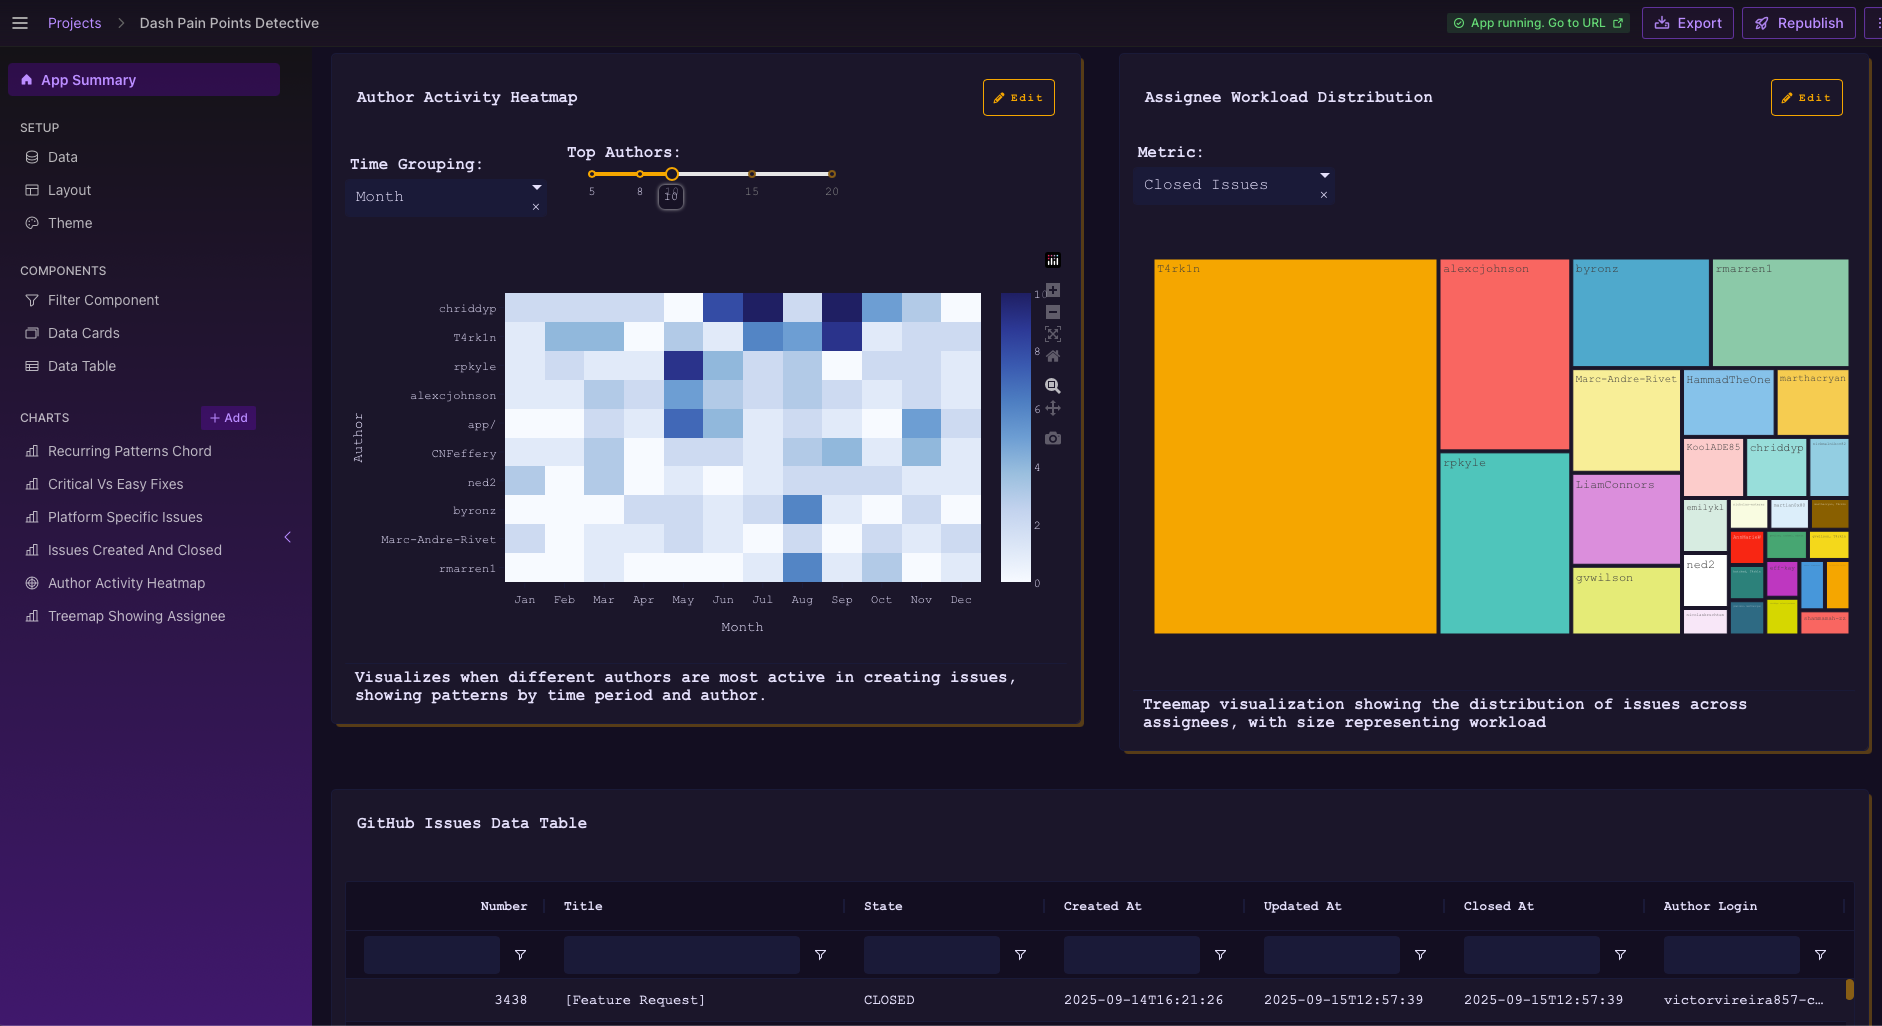Set Top Authors slider to 5

pos(592,174)
